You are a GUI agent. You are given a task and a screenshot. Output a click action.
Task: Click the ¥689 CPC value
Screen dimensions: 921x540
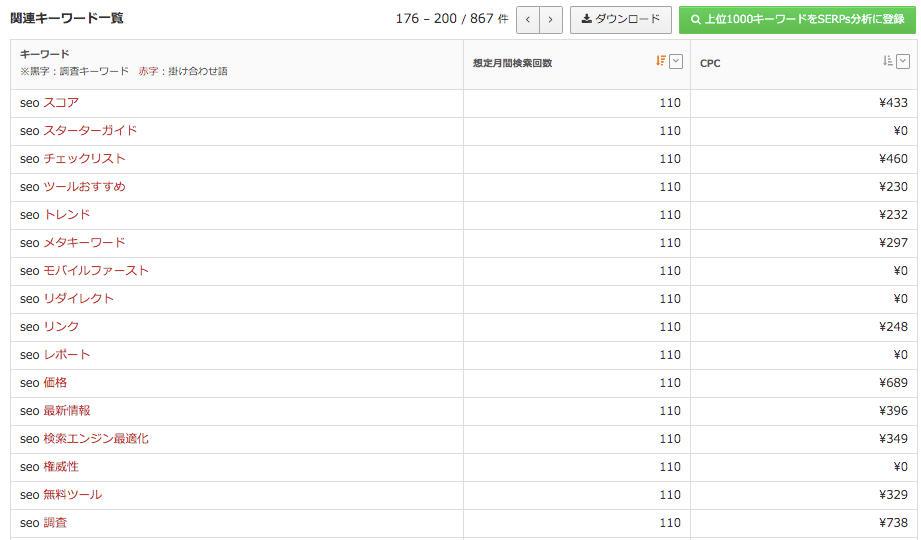coord(893,383)
